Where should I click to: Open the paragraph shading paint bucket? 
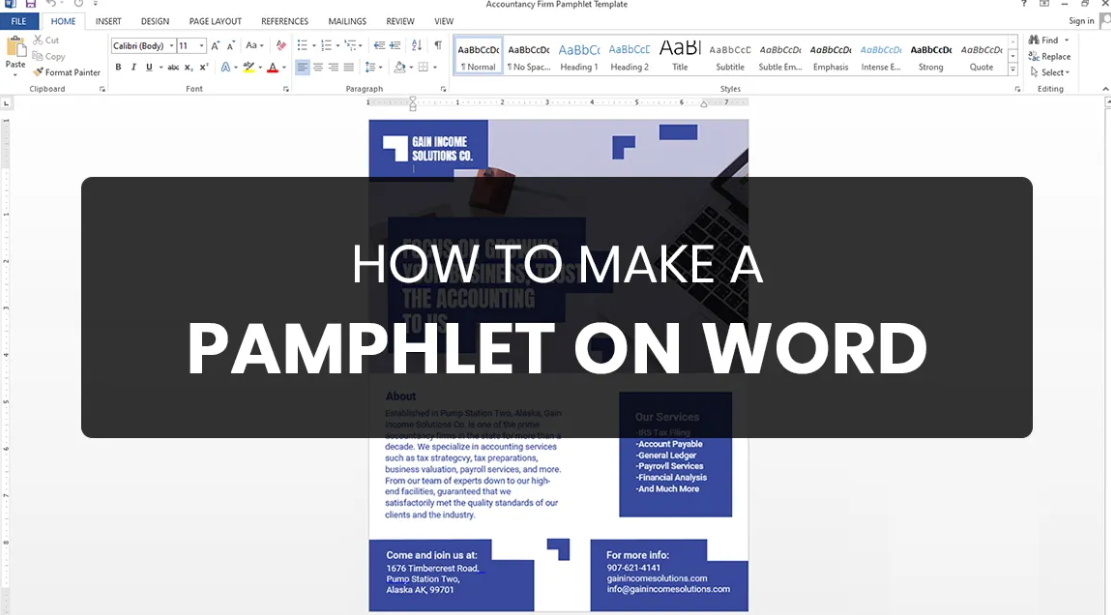pyautogui.click(x=400, y=67)
